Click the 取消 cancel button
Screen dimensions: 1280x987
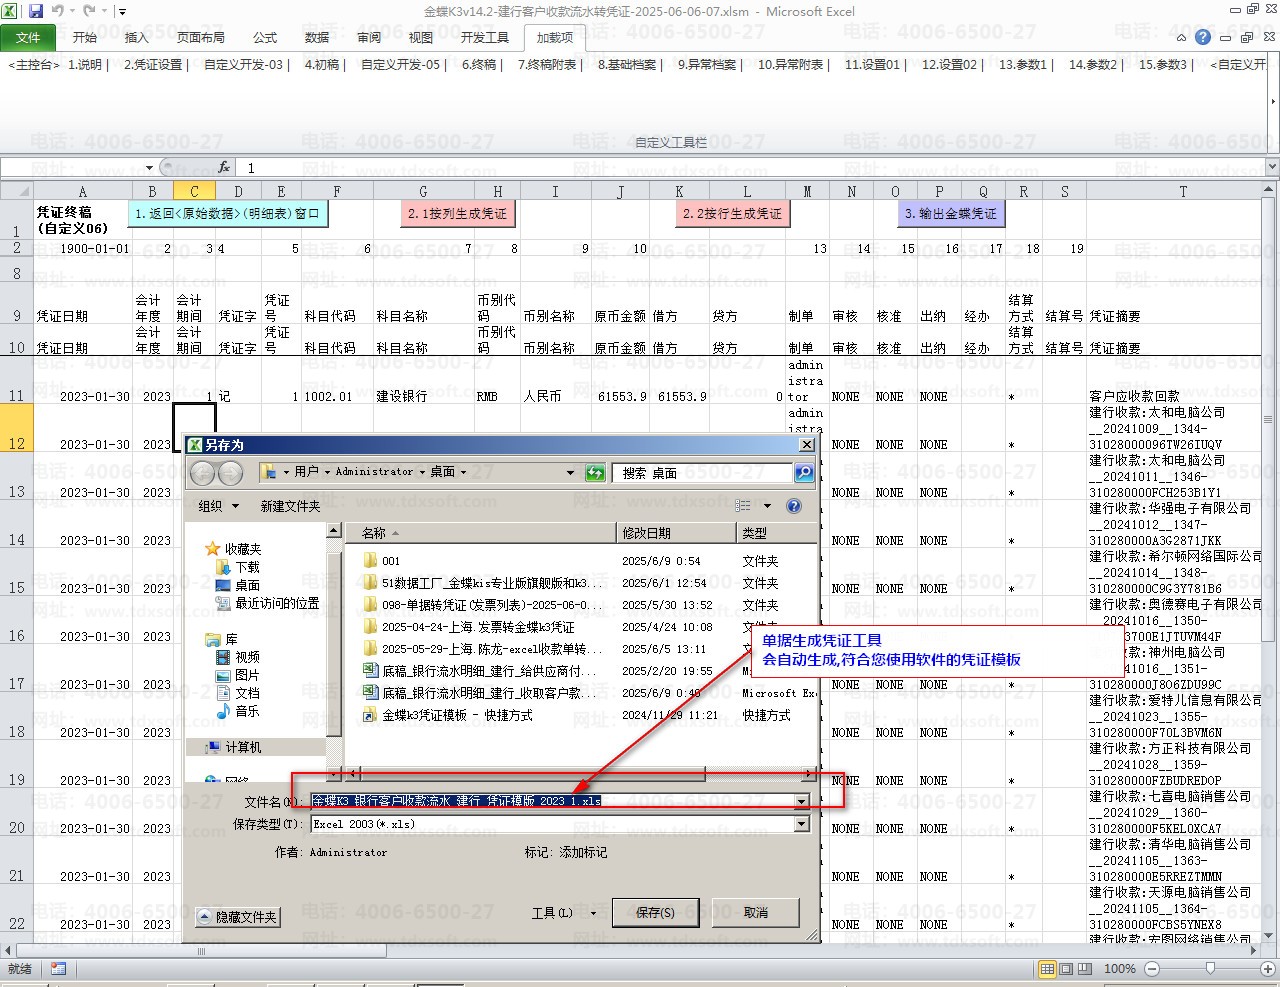pos(756,913)
